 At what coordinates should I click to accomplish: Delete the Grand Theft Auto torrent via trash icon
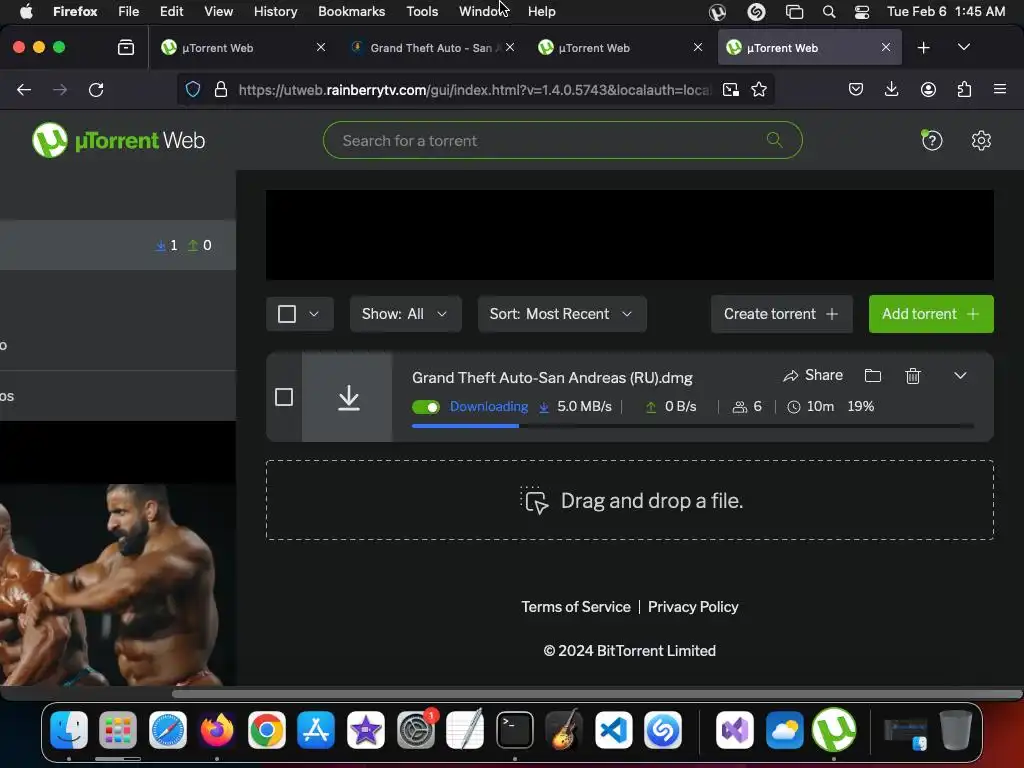[x=913, y=376]
